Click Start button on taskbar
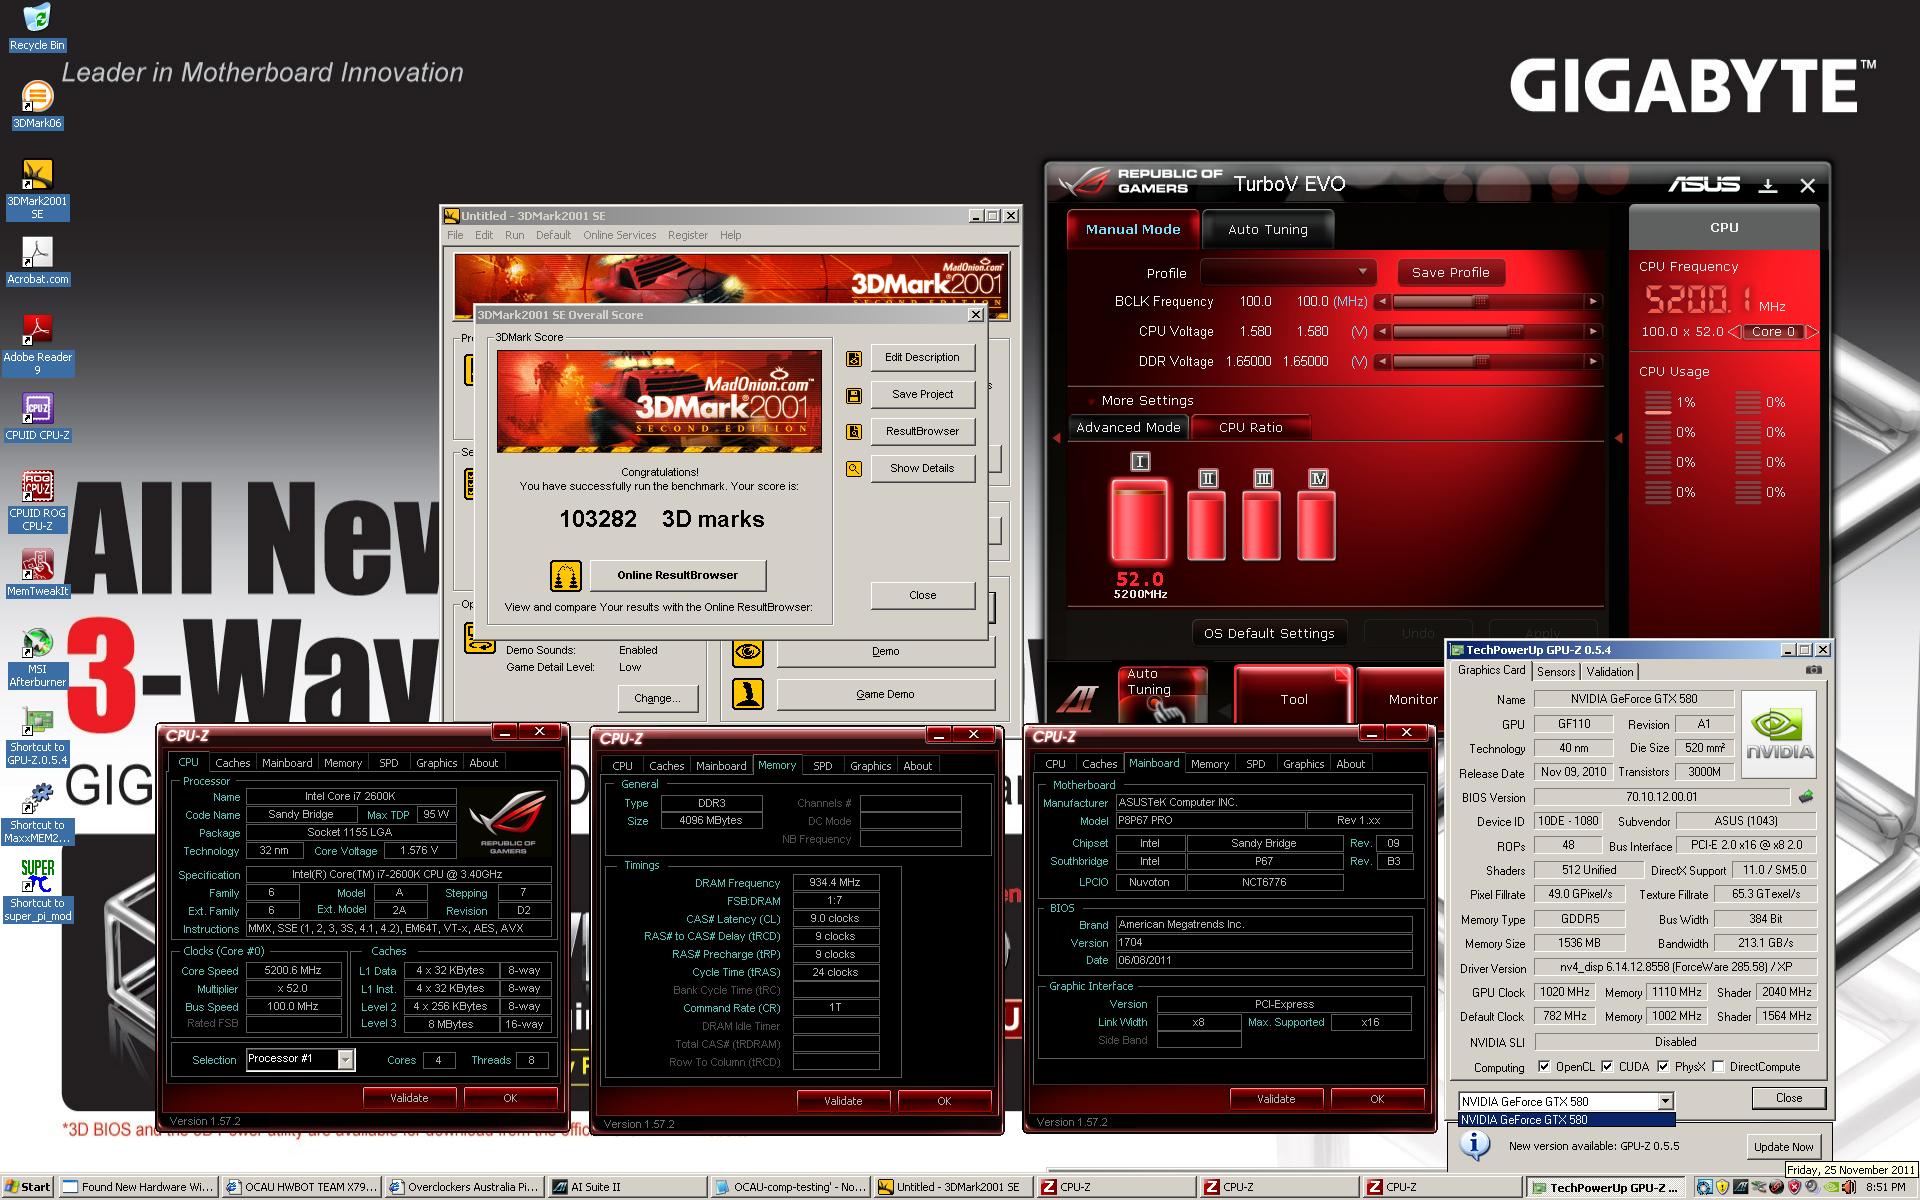This screenshot has width=1920, height=1200. [28, 1187]
